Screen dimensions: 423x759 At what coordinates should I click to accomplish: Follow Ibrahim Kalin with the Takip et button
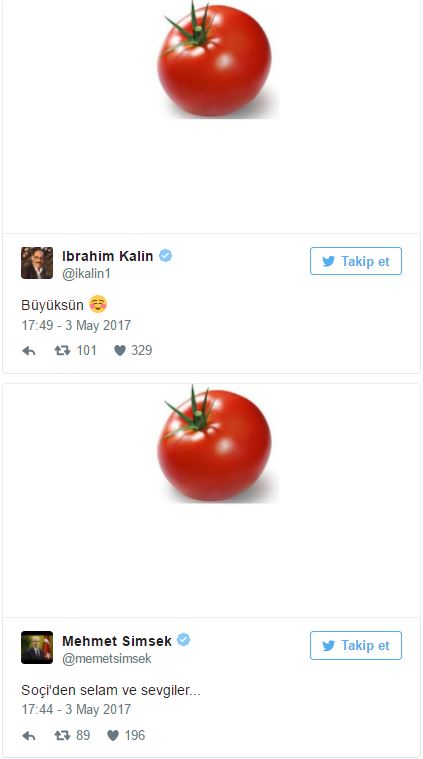[356, 261]
